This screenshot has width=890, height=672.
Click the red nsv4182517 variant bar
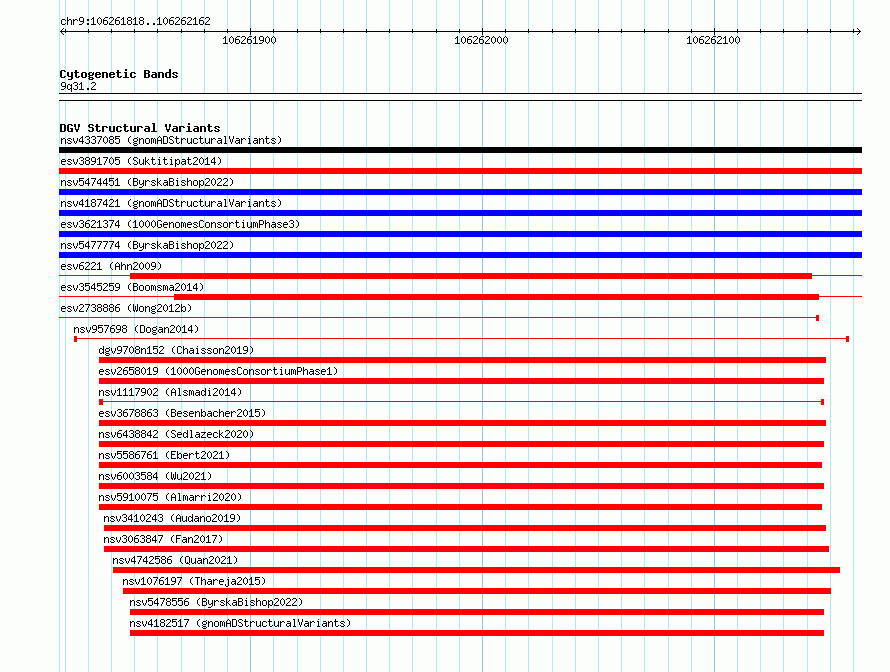click(x=477, y=633)
